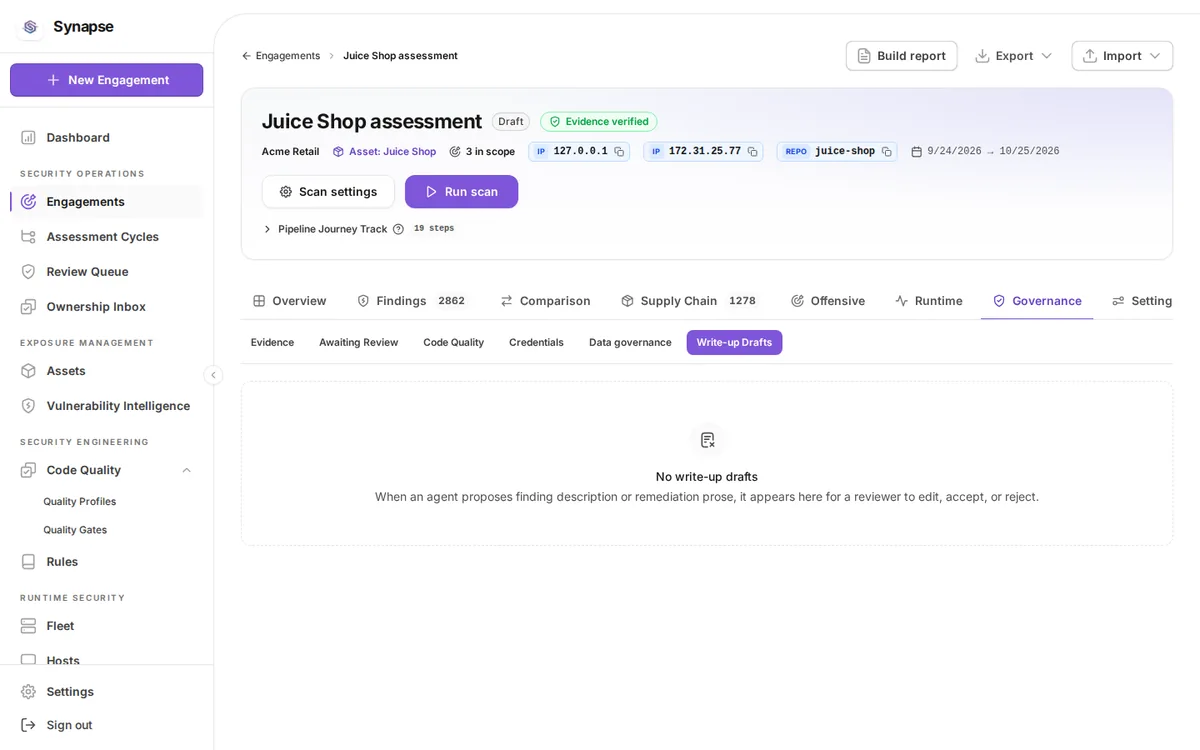
Task: Switch to the Comparison tab
Action: (545, 301)
